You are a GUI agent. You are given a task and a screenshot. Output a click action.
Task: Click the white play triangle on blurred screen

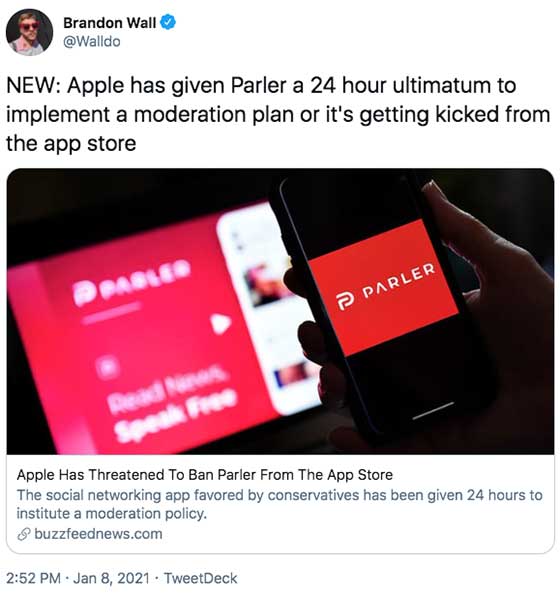click(x=221, y=323)
